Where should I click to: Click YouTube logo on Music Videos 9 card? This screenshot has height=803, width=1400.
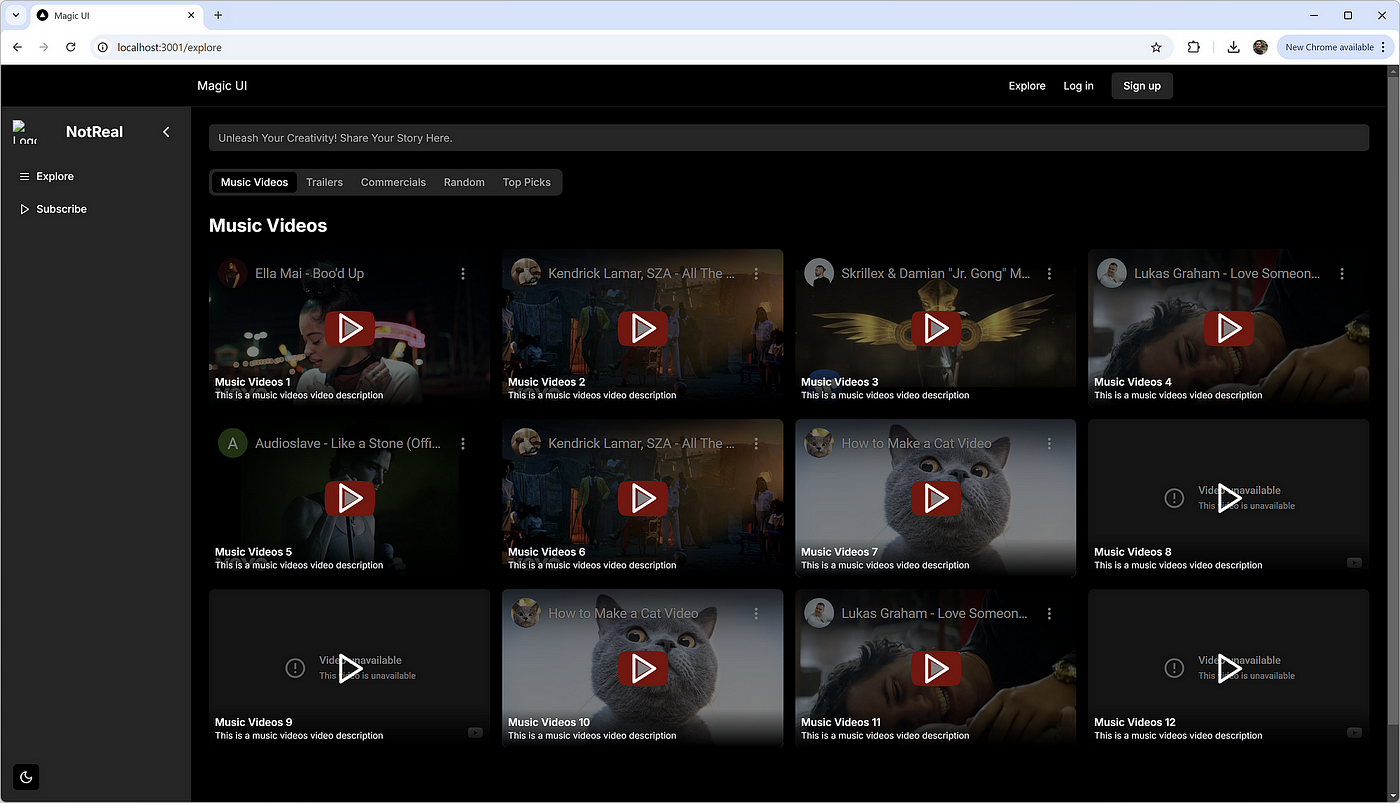pyautogui.click(x=475, y=732)
